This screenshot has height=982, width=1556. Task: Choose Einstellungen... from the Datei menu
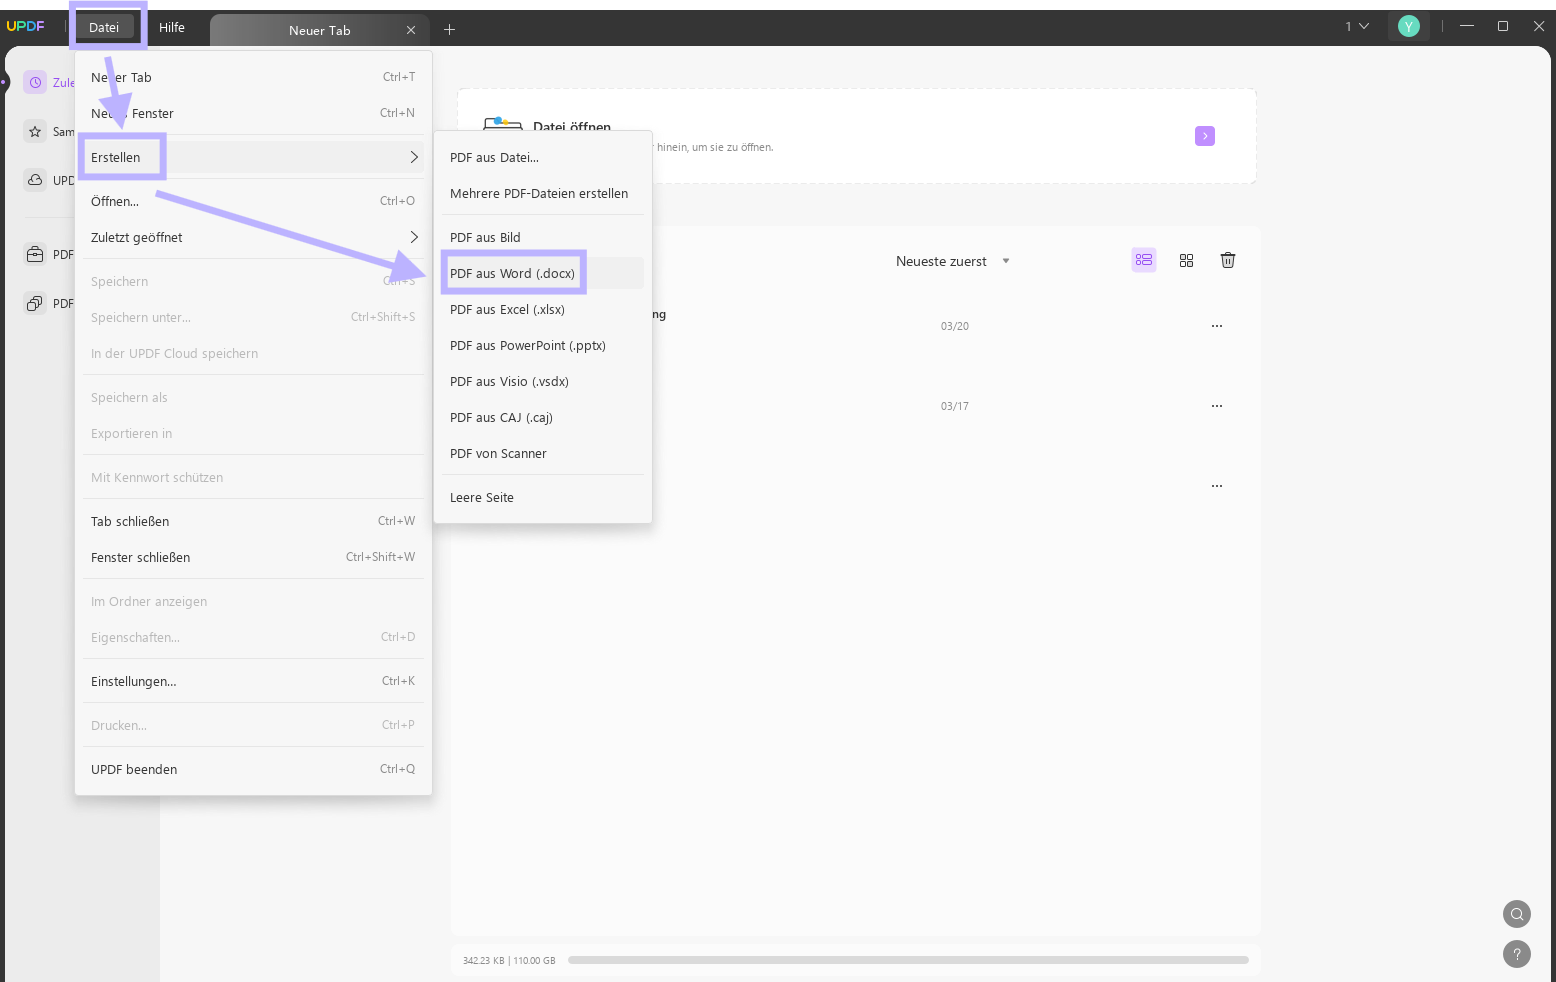pos(252,681)
